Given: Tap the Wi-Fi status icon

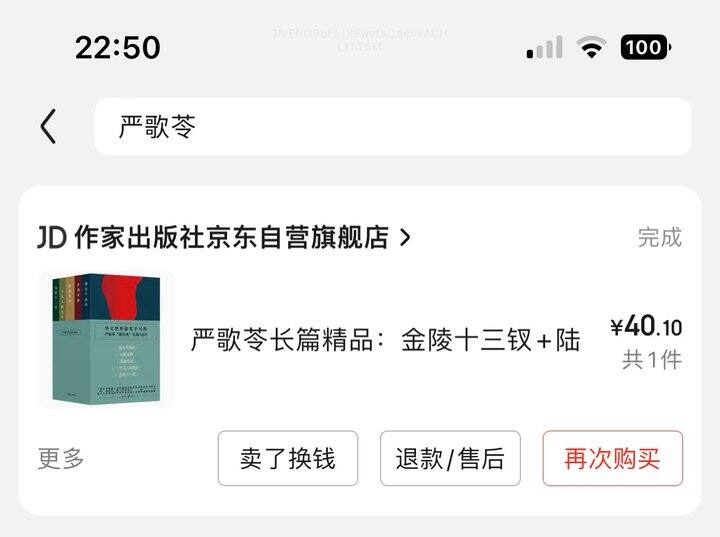Looking at the screenshot, I should click(x=593, y=47).
